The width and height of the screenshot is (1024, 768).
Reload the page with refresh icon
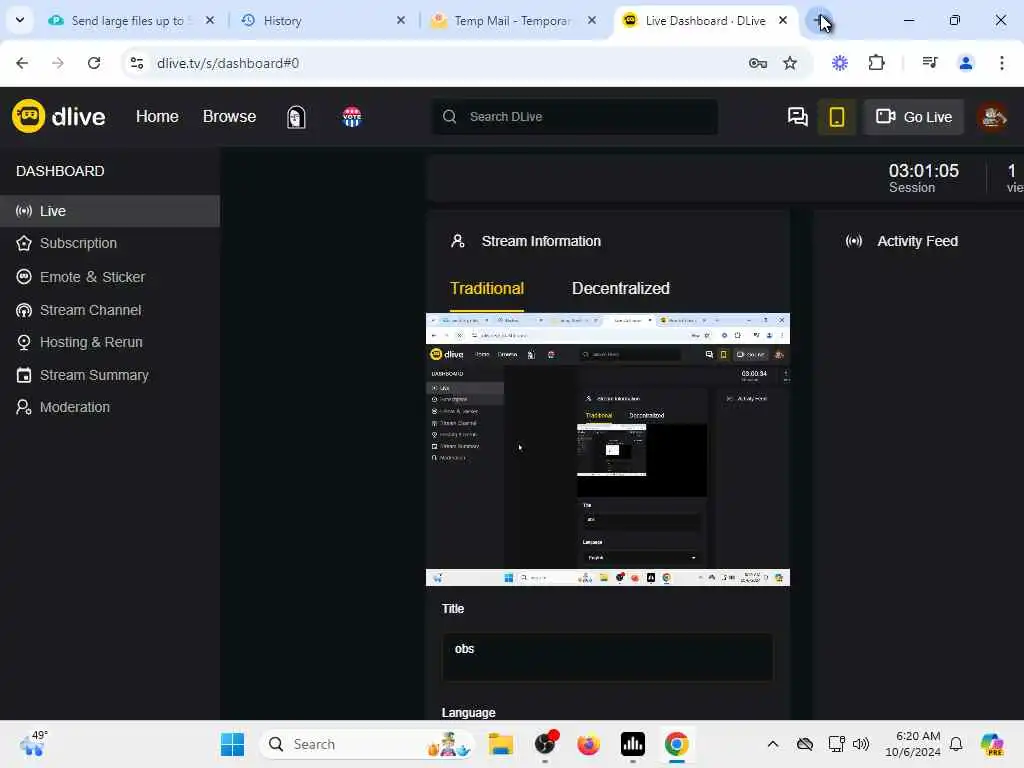click(x=94, y=63)
